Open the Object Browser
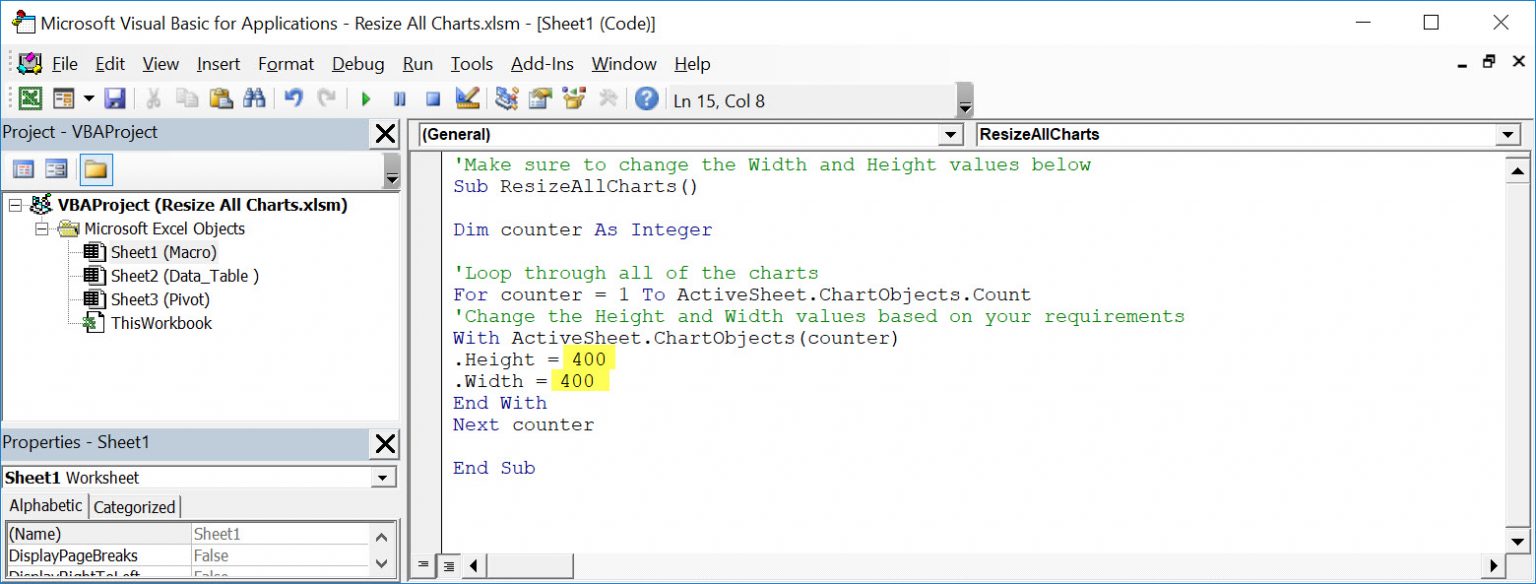Screen dimensions: 1536x584 572,98
